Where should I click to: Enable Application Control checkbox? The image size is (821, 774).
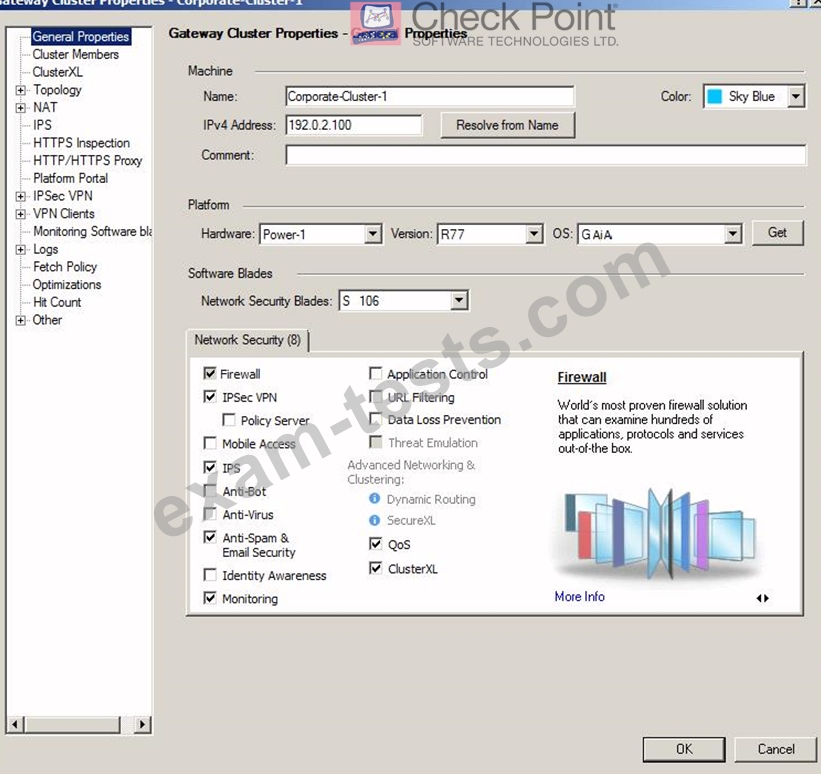(x=375, y=373)
